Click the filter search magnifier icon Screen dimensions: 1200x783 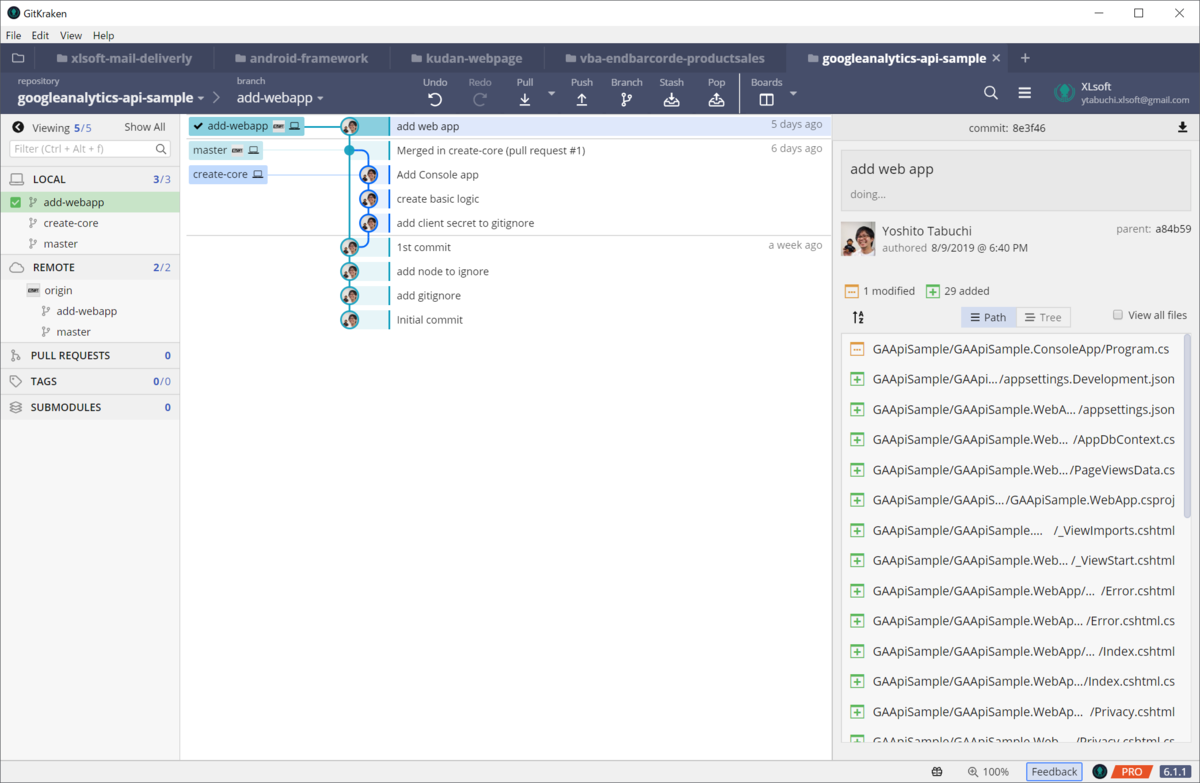click(162, 149)
